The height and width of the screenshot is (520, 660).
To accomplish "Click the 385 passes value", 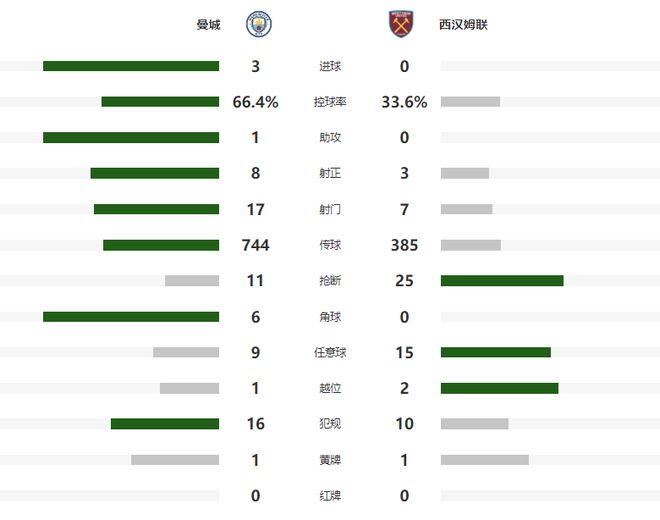I will point(404,245).
